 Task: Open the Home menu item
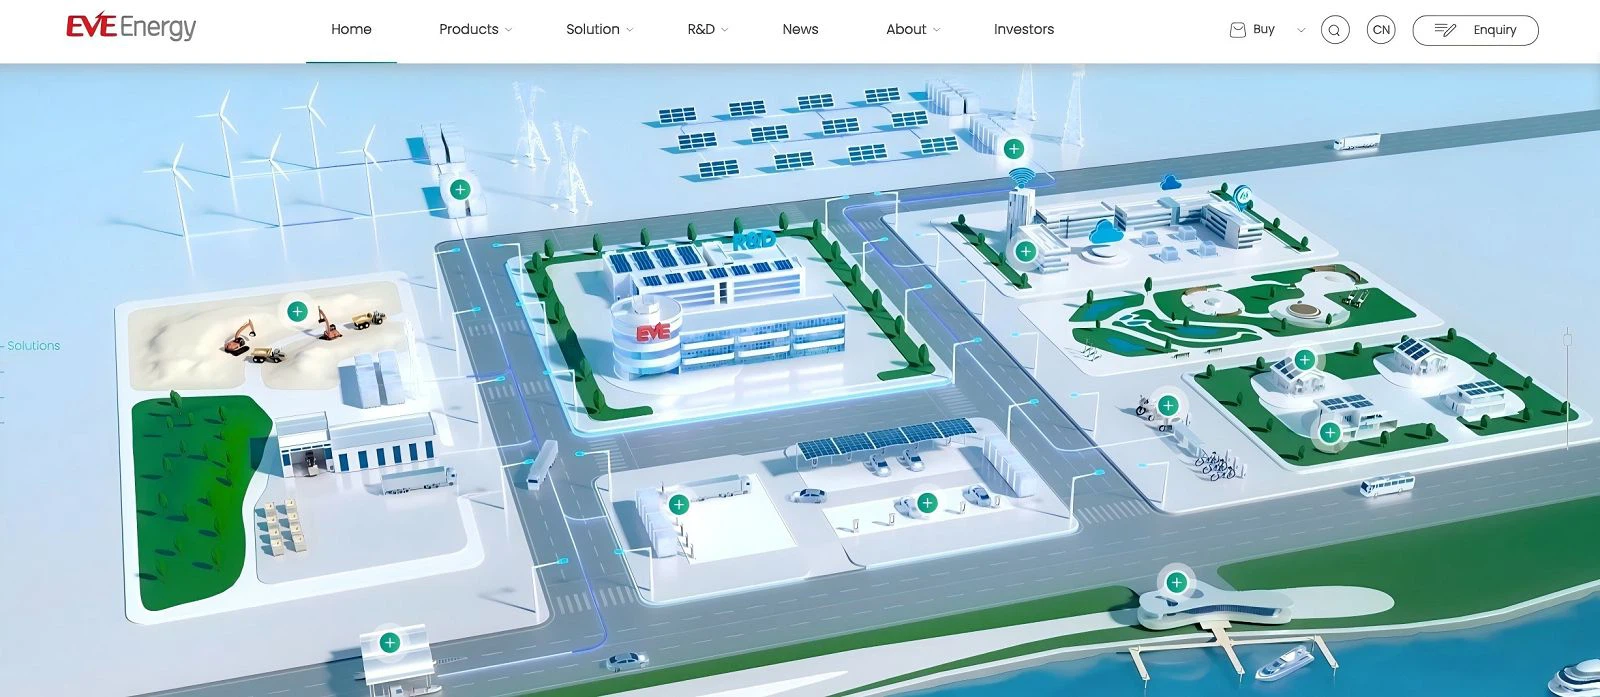pos(351,29)
